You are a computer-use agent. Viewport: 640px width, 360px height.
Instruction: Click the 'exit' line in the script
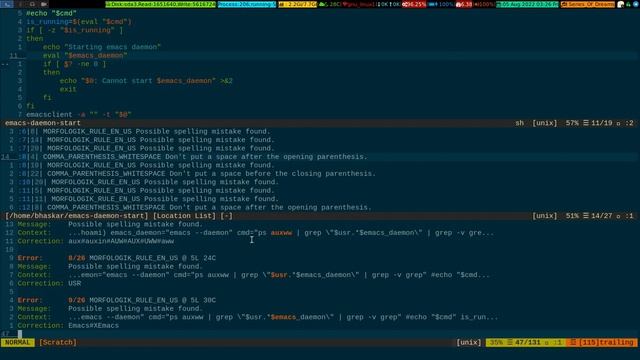[x=68, y=89]
